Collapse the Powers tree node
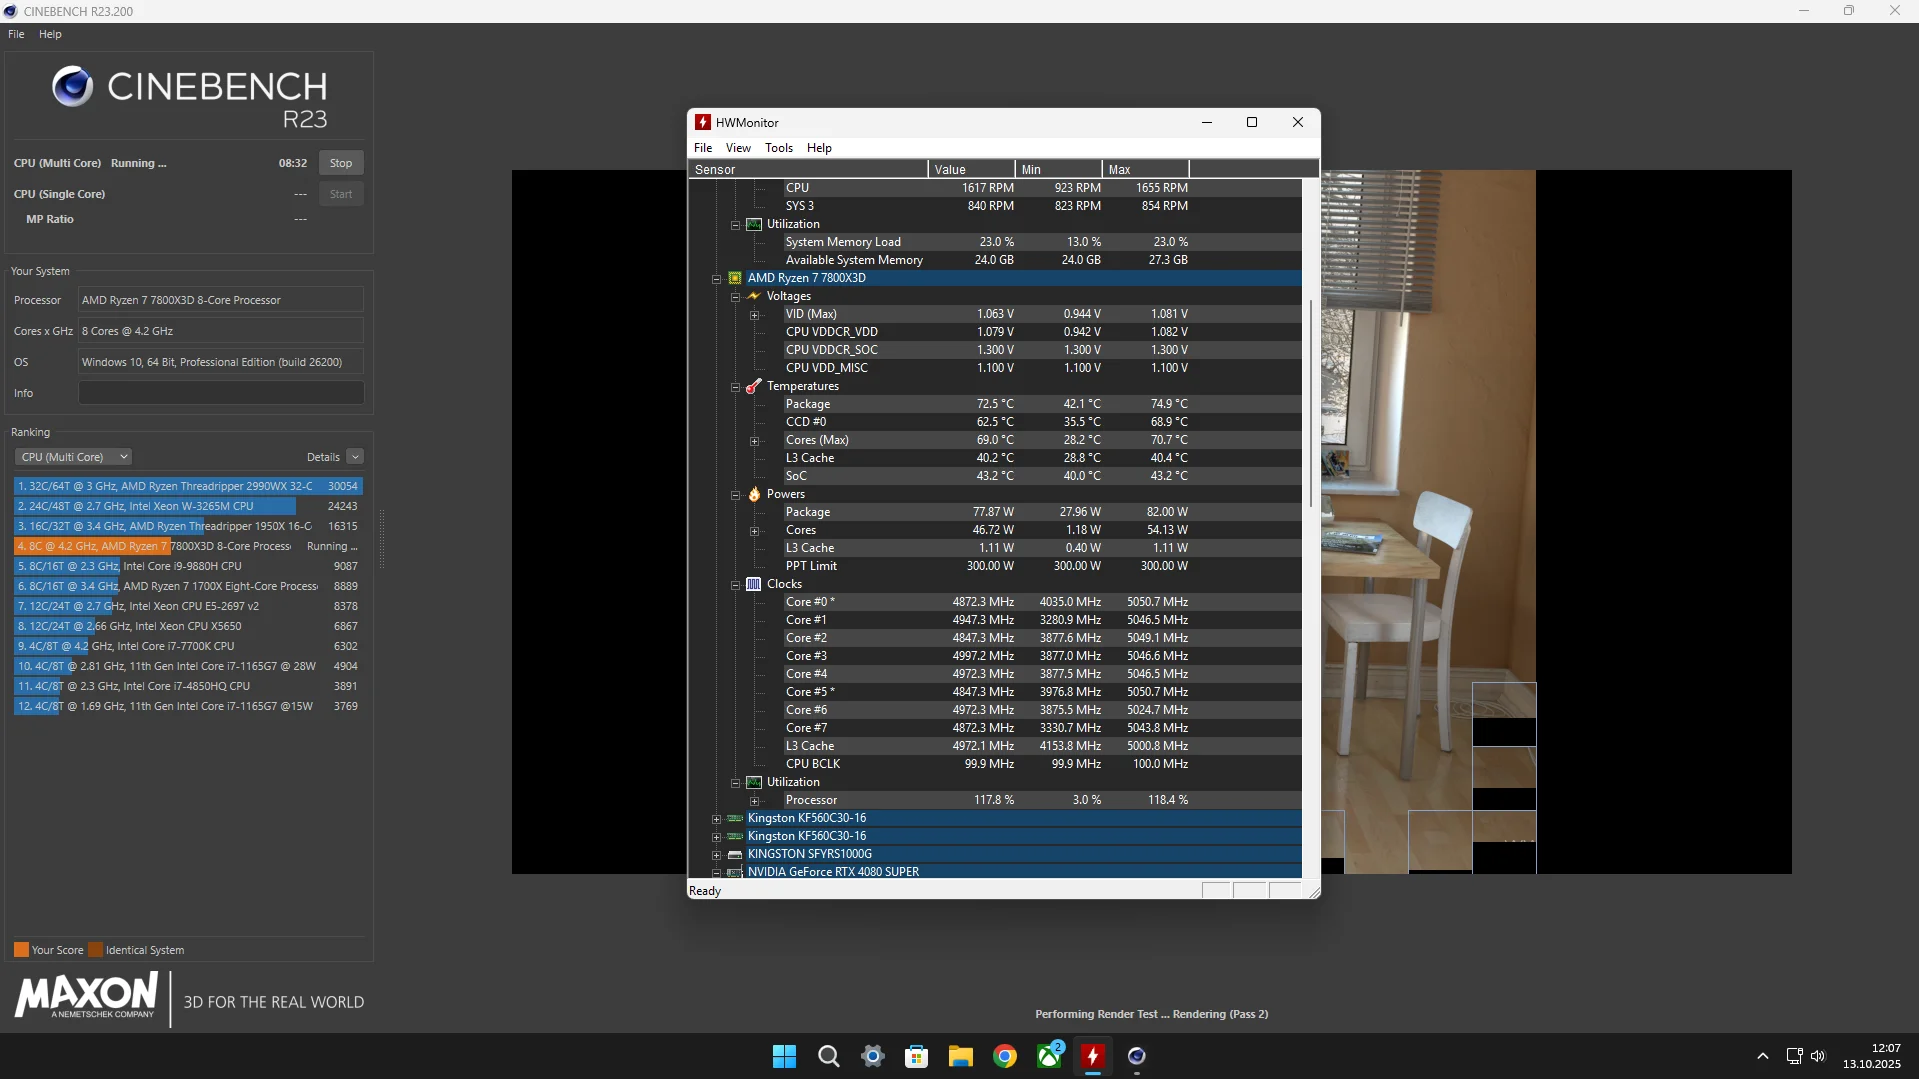1919x1079 pixels. click(x=735, y=495)
